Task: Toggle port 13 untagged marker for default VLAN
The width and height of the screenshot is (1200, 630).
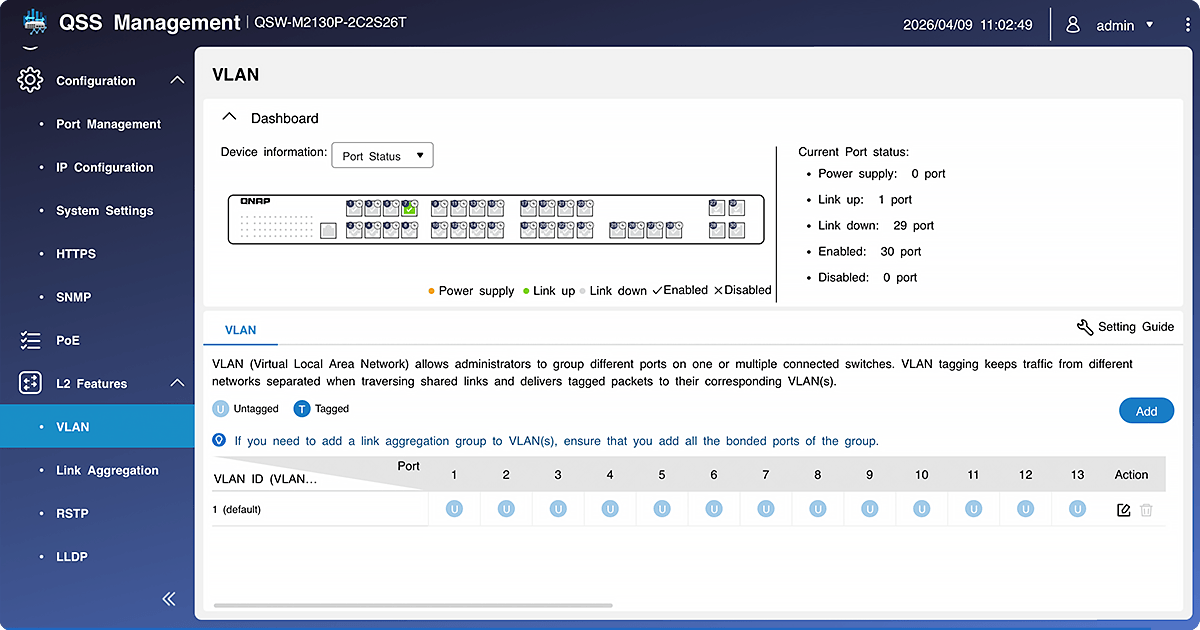Action: (x=1077, y=509)
